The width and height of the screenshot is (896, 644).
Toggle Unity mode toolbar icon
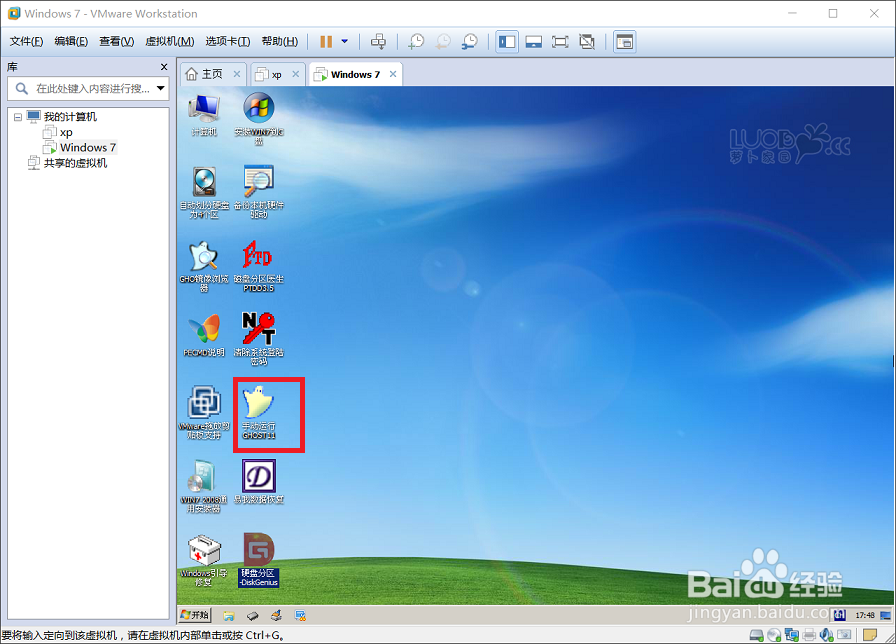coord(587,42)
